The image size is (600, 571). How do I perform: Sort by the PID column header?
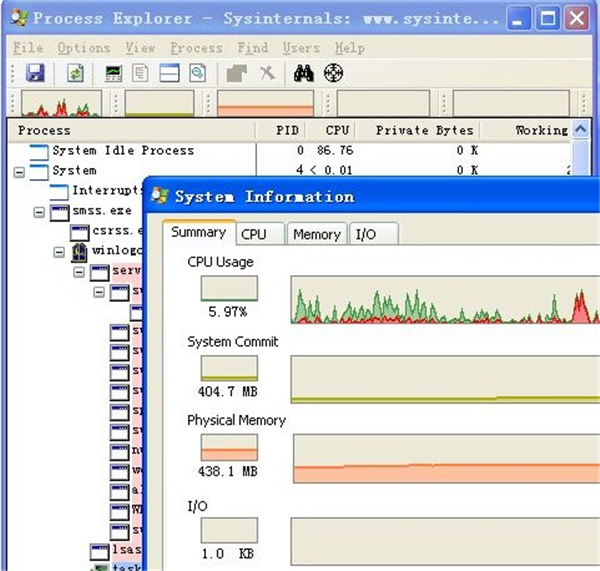click(286, 130)
